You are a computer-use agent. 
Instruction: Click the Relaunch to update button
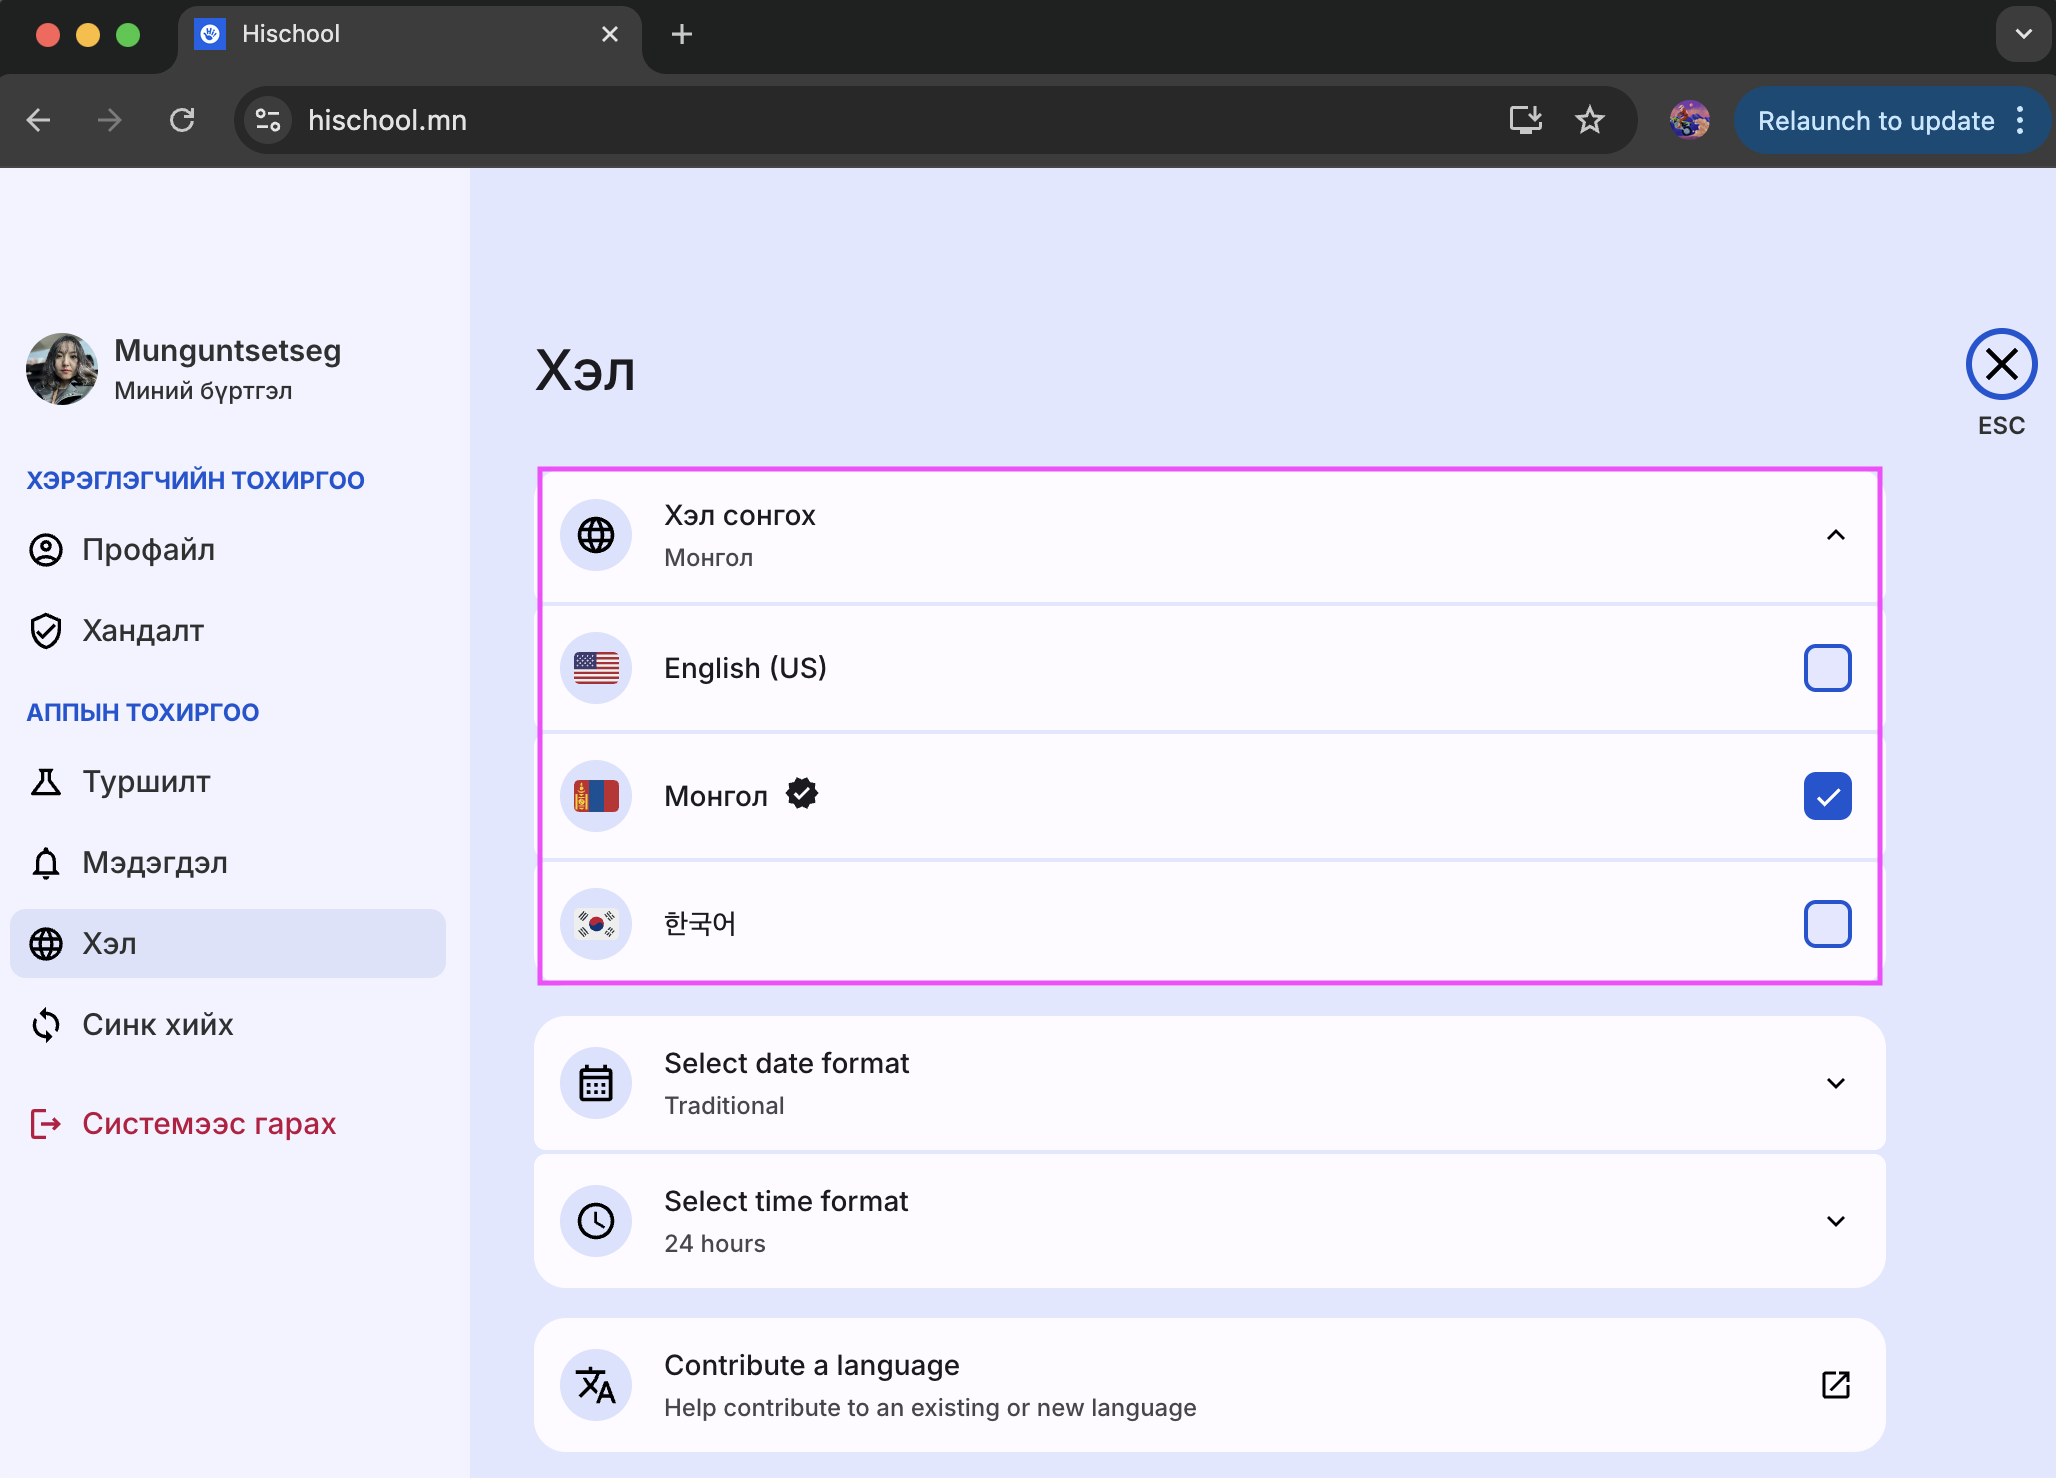1875,120
